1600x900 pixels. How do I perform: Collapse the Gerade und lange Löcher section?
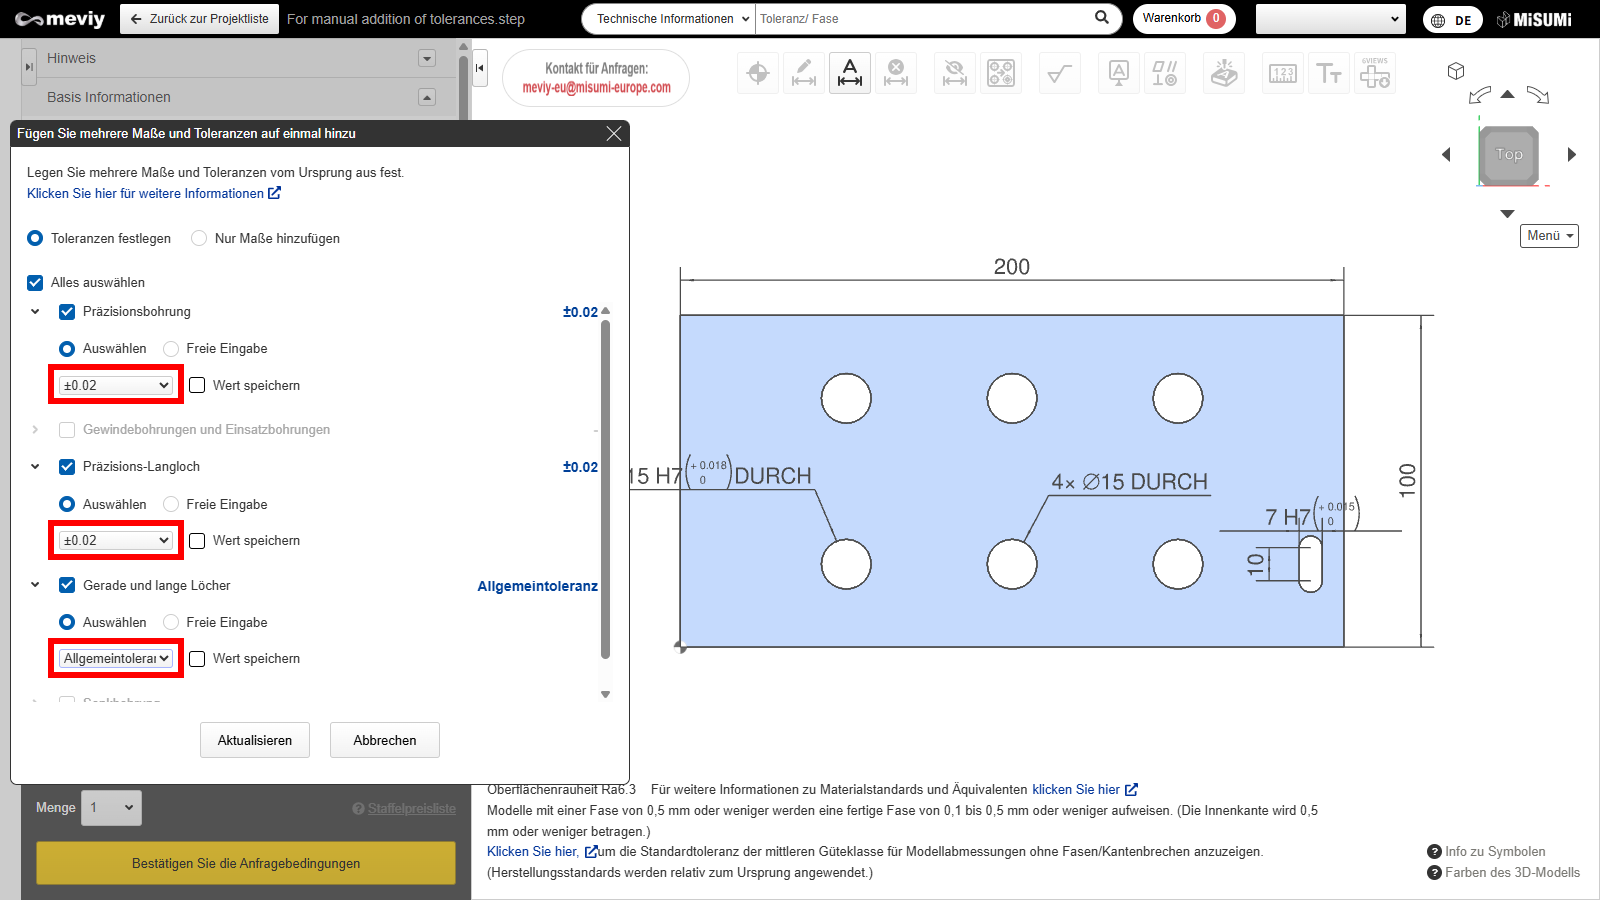click(35, 585)
